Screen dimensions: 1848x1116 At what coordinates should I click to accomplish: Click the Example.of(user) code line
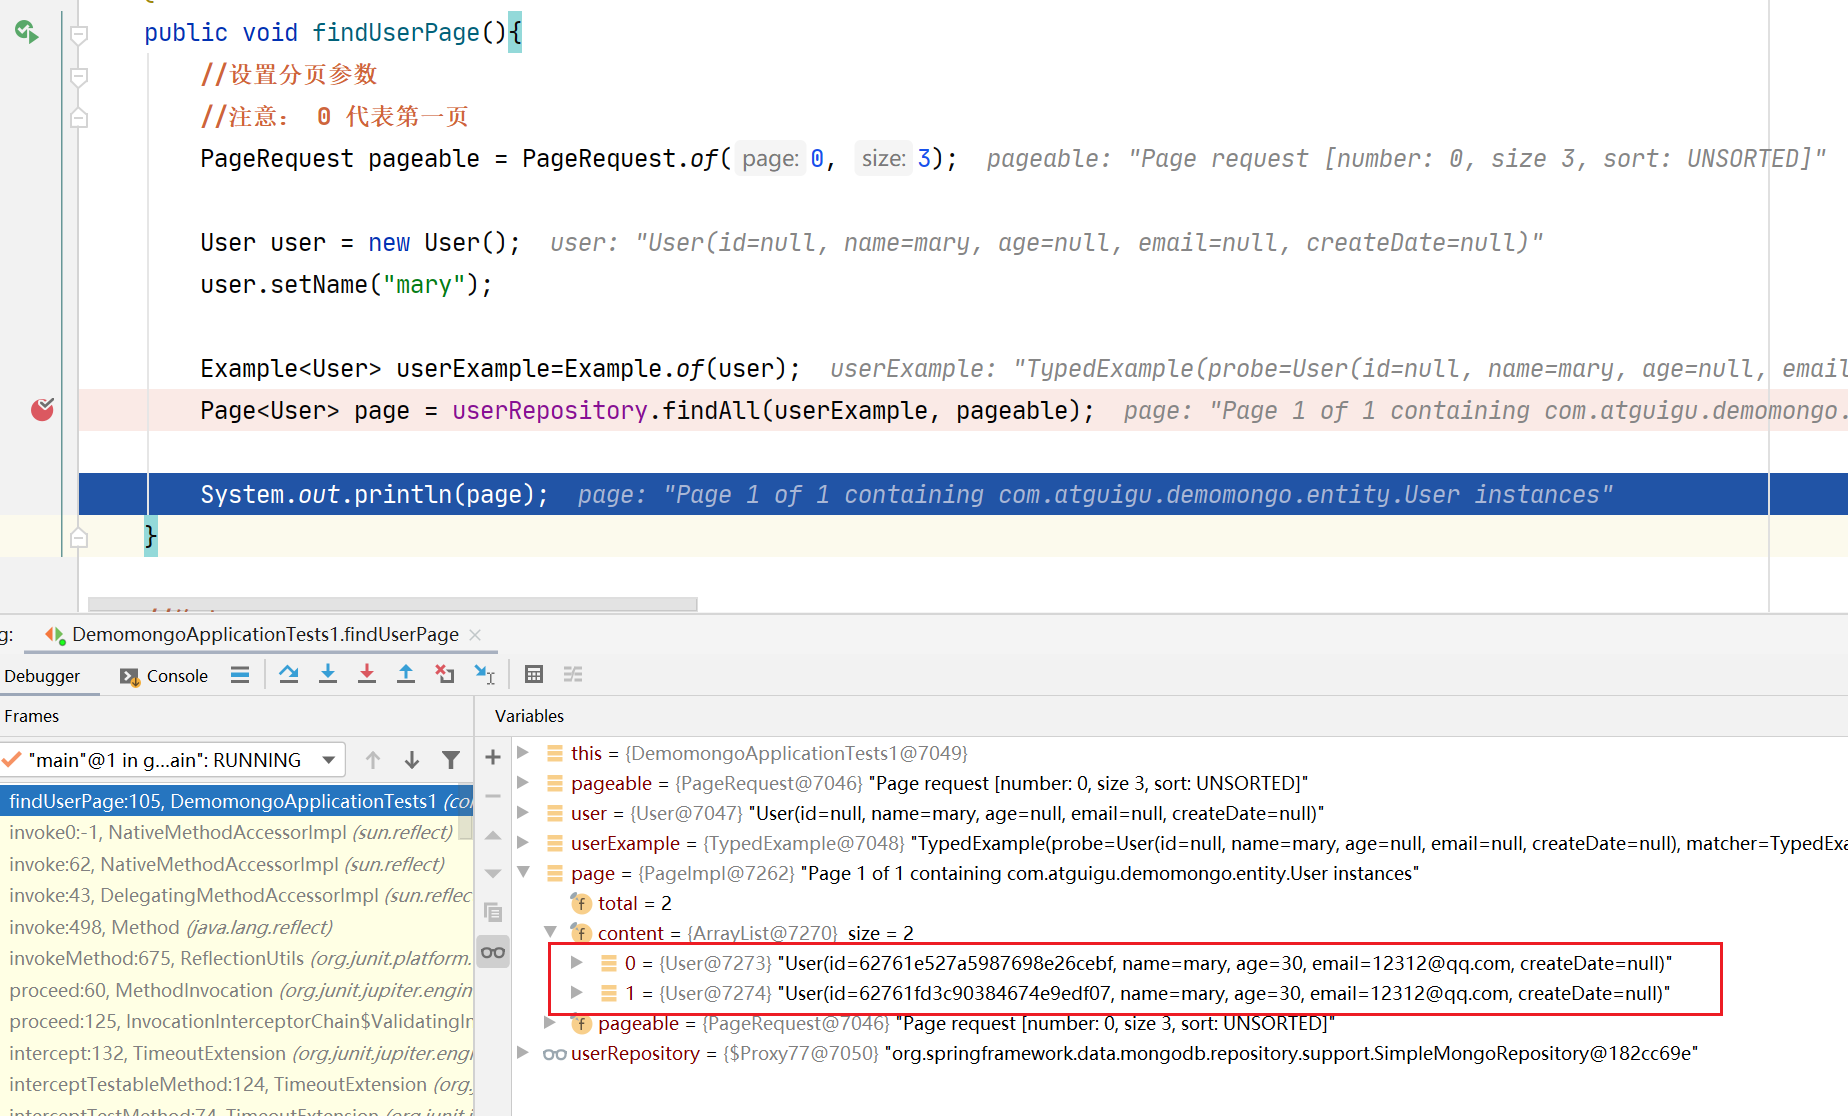[499, 369]
